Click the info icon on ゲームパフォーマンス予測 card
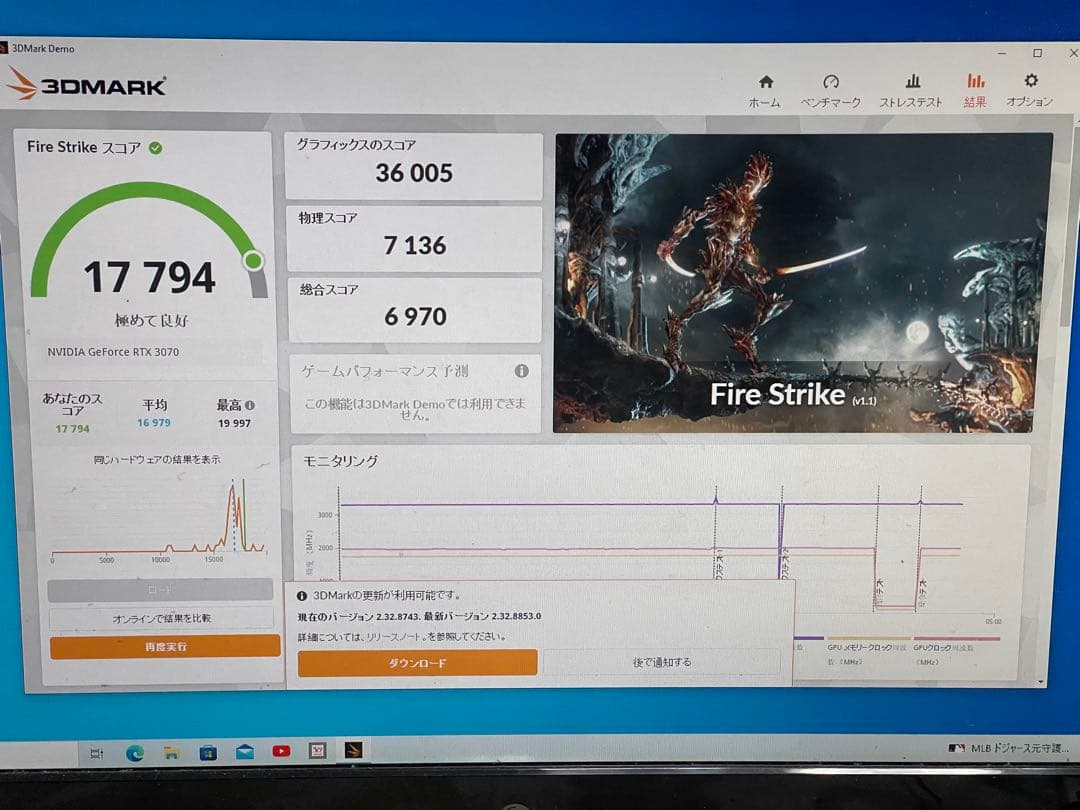 pos(521,371)
